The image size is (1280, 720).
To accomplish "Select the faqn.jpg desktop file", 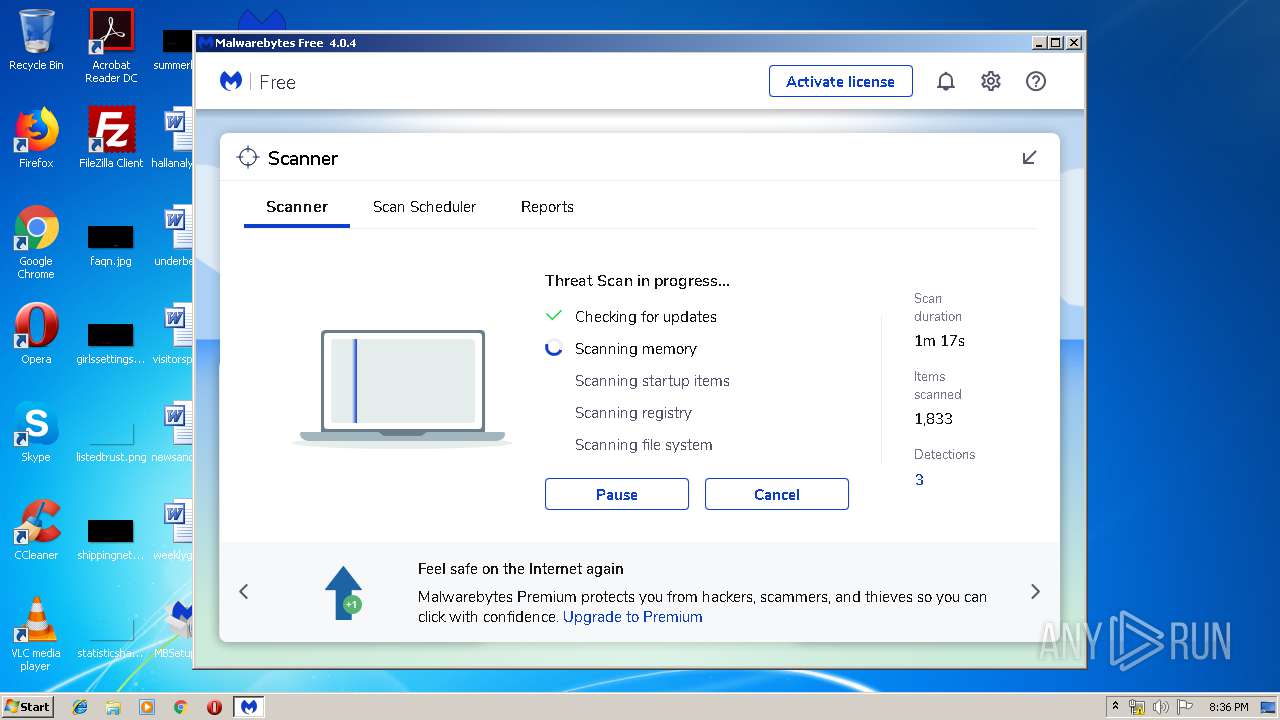I will tap(111, 246).
